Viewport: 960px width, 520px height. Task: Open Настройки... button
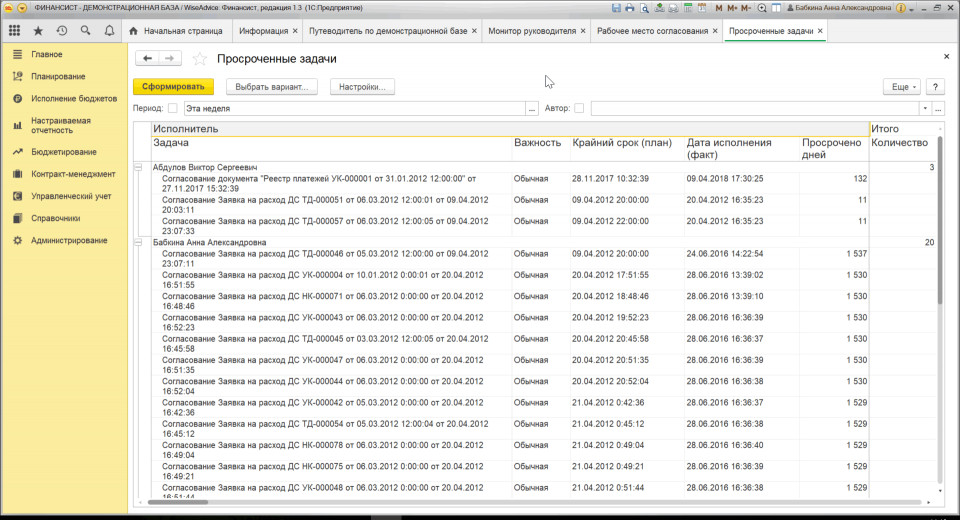tap(362, 87)
